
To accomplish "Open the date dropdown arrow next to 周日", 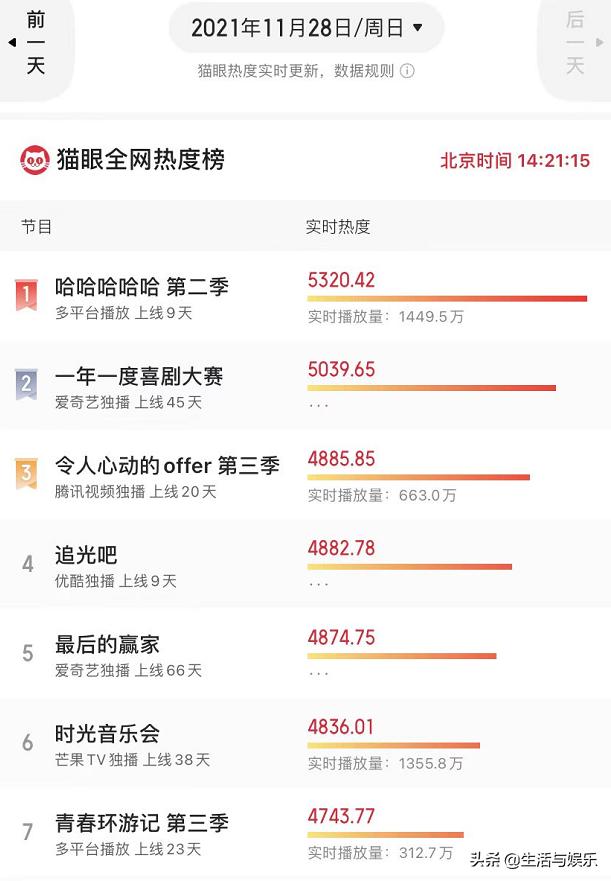I will tap(417, 27).
